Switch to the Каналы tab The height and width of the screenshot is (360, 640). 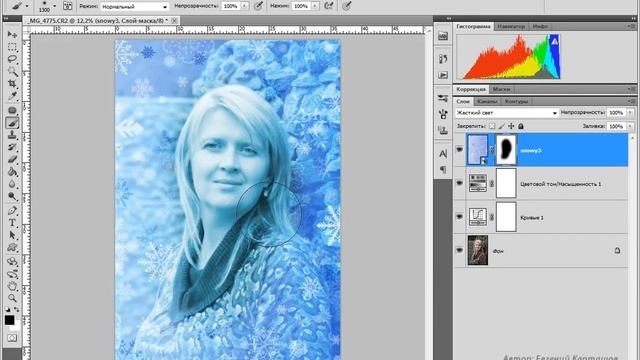[x=487, y=101]
